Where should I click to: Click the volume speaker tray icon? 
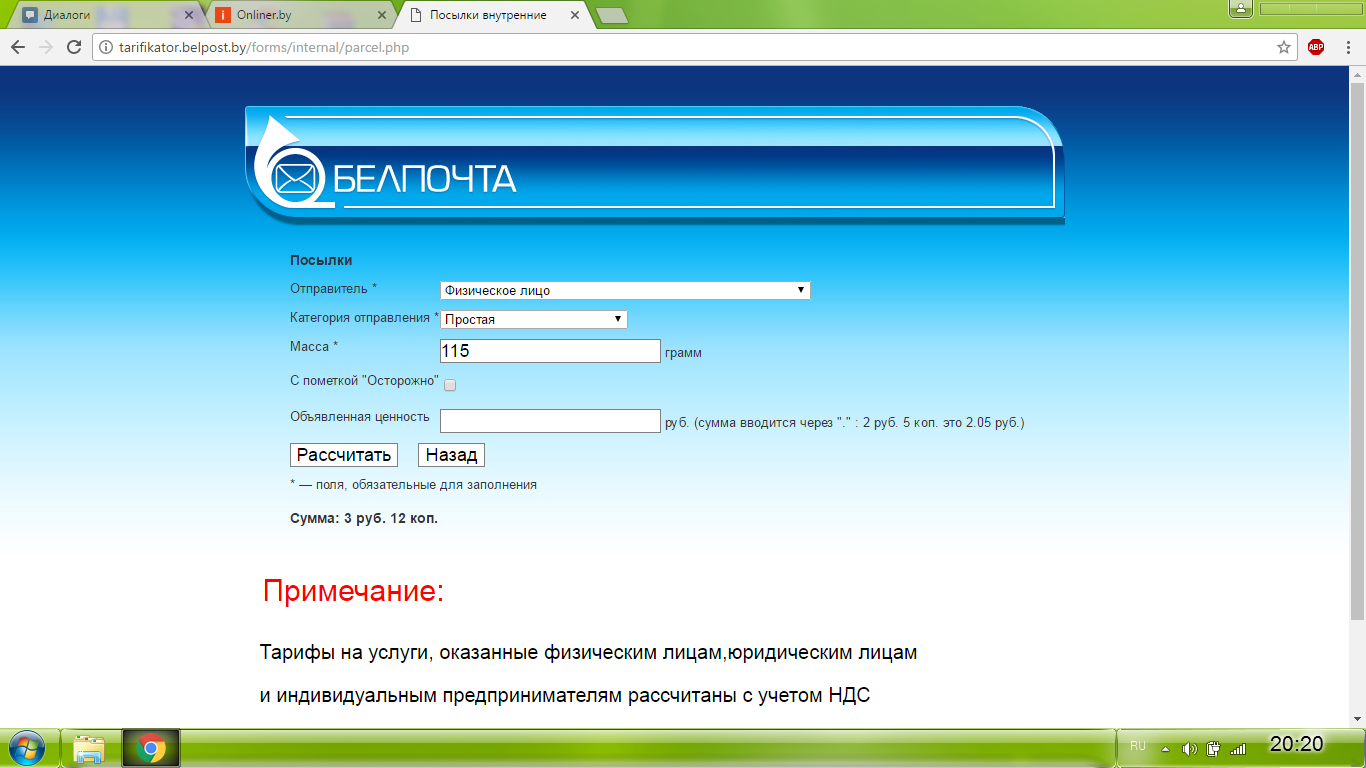click(1189, 748)
